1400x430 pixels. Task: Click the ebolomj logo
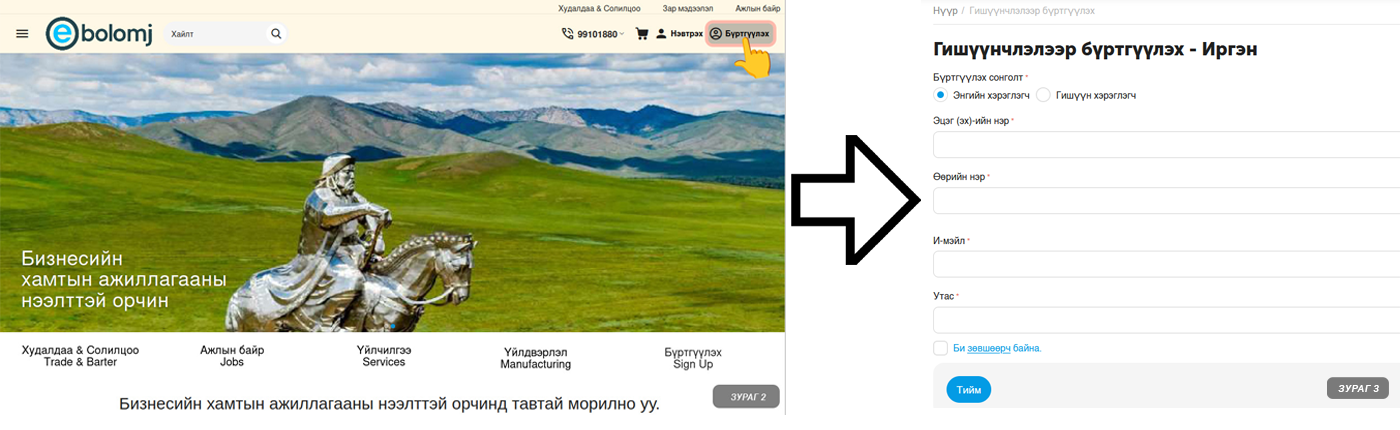pos(98,33)
